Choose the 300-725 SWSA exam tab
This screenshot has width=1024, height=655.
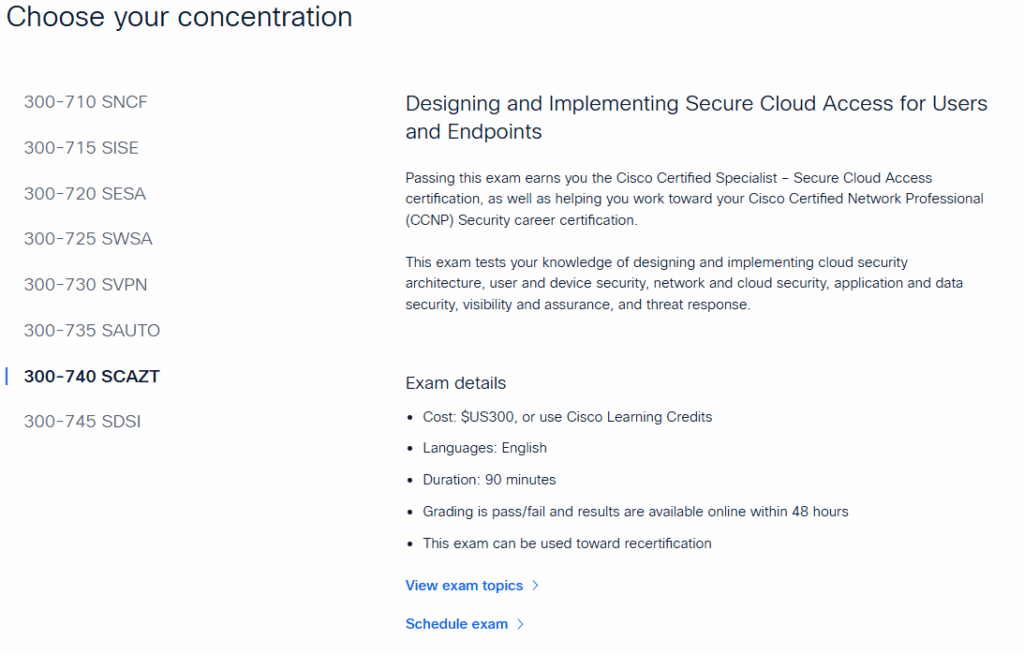[x=88, y=239]
